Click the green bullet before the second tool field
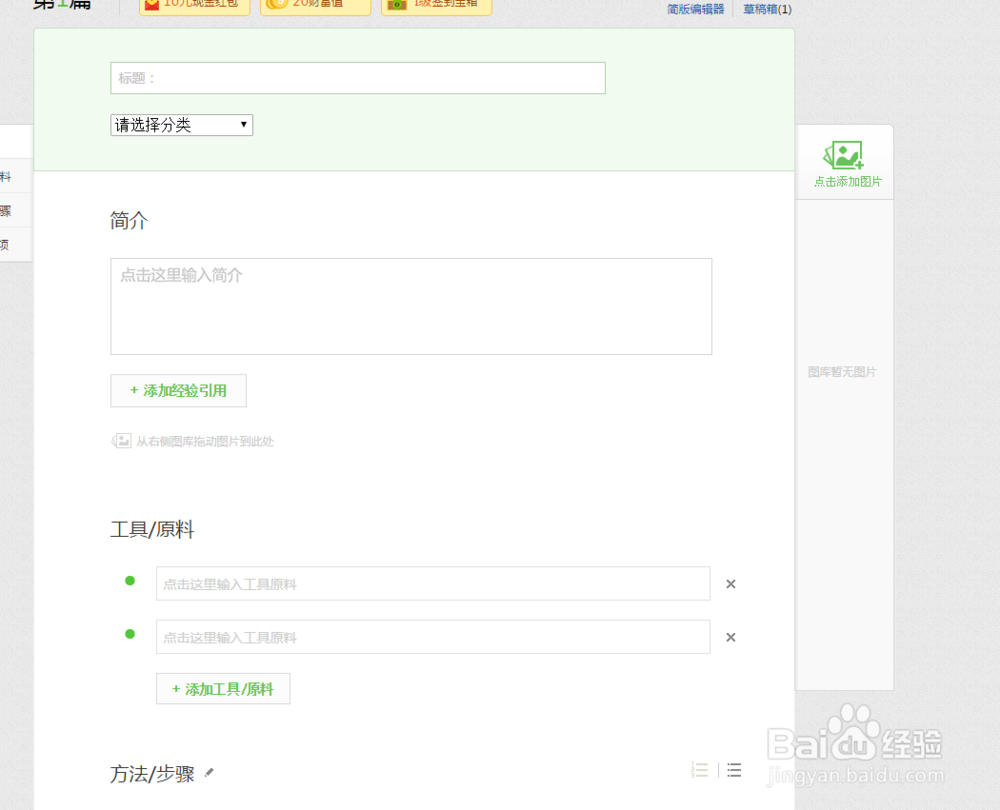This screenshot has width=1000, height=810. pyautogui.click(x=130, y=634)
